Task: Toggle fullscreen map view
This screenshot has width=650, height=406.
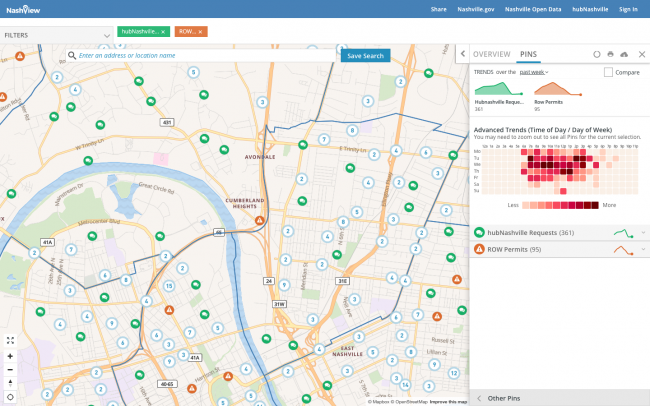Action: point(10,340)
